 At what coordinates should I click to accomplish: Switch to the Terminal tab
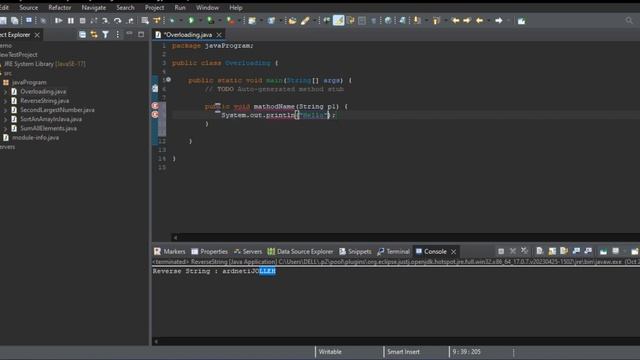pyautogui.click(x=393, y=251)
